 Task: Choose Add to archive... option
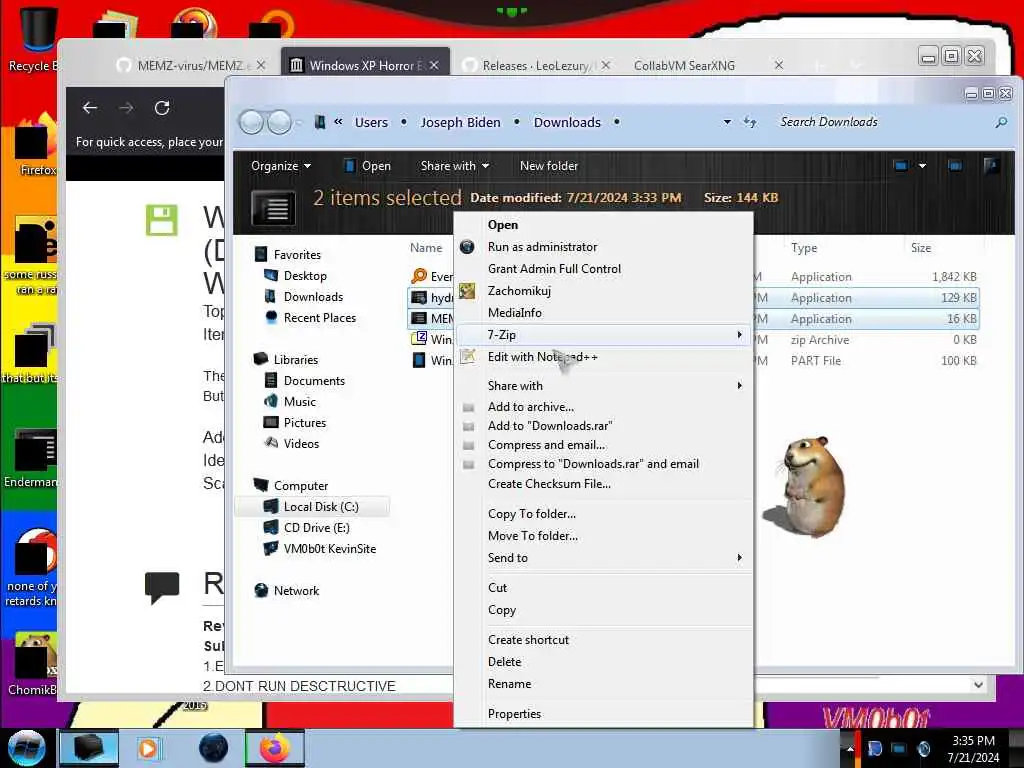click(604, 407)
